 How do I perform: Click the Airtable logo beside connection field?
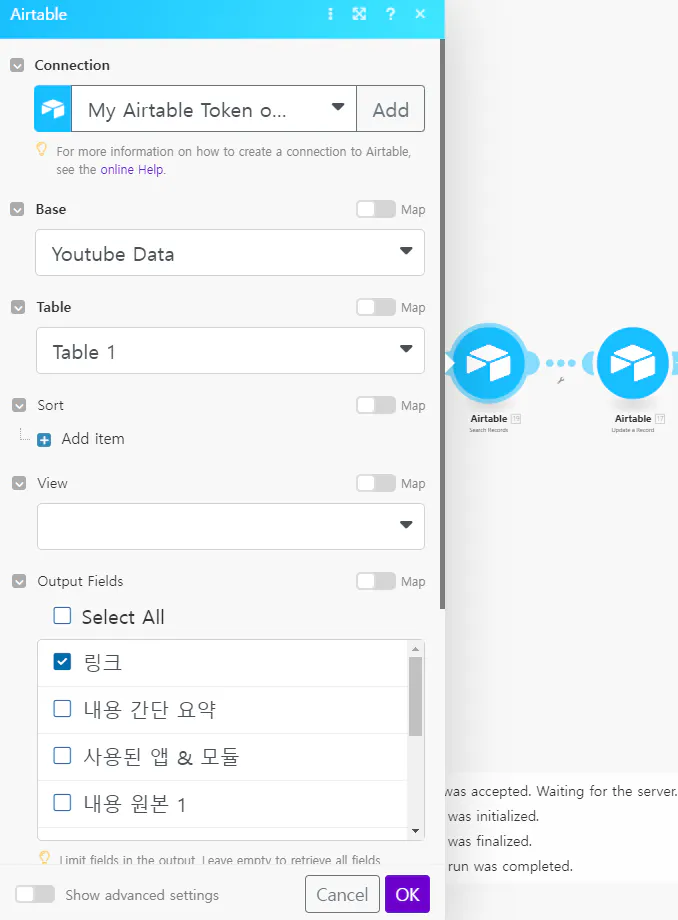coord(53,109)
